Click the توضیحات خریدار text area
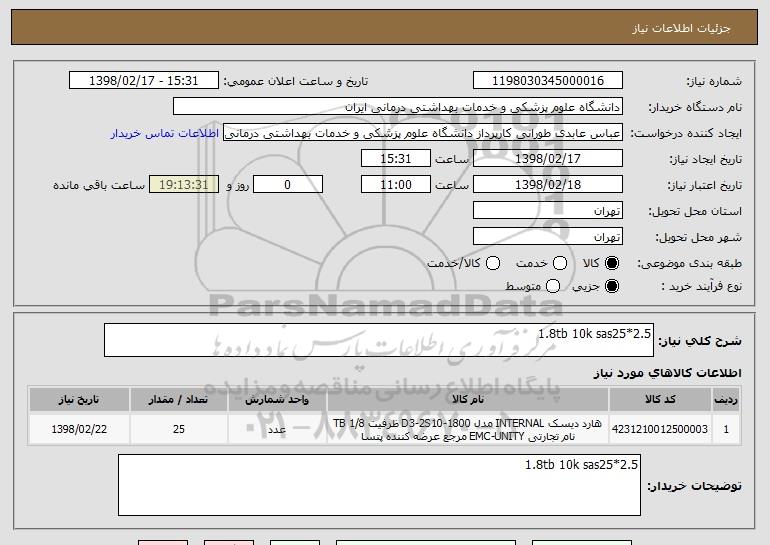 [379, 485]
